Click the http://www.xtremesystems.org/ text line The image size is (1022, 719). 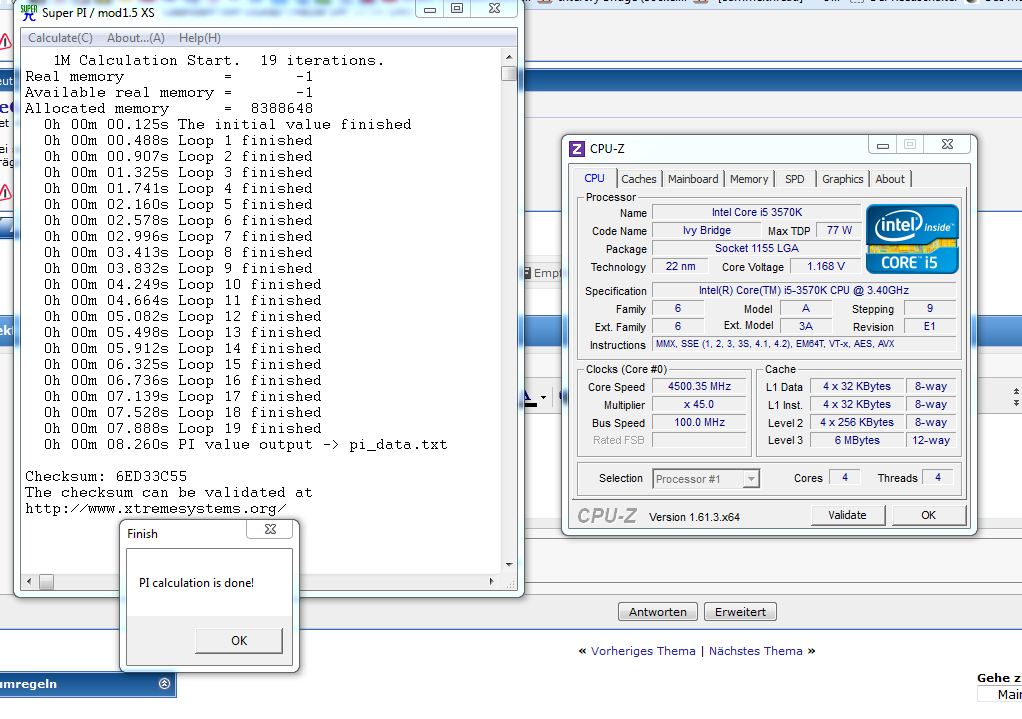click(x=155, y=508)
